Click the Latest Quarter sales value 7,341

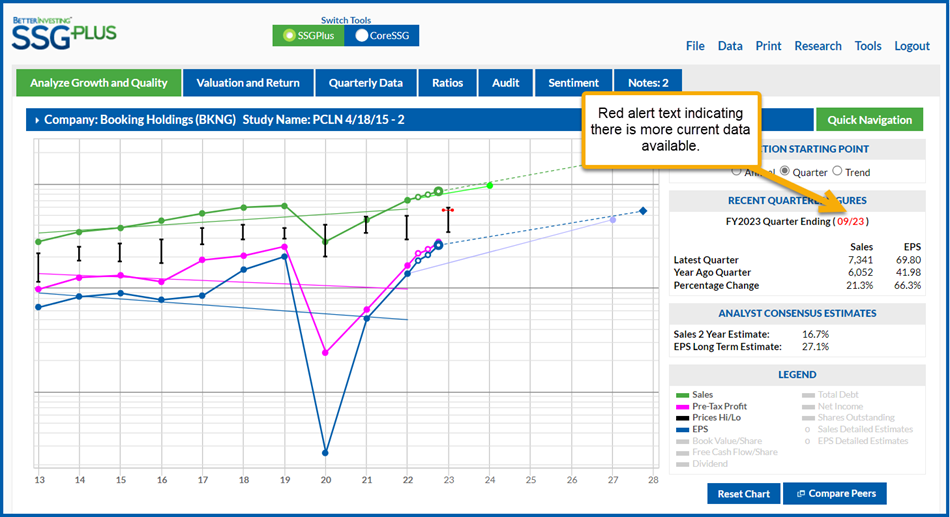860,260
